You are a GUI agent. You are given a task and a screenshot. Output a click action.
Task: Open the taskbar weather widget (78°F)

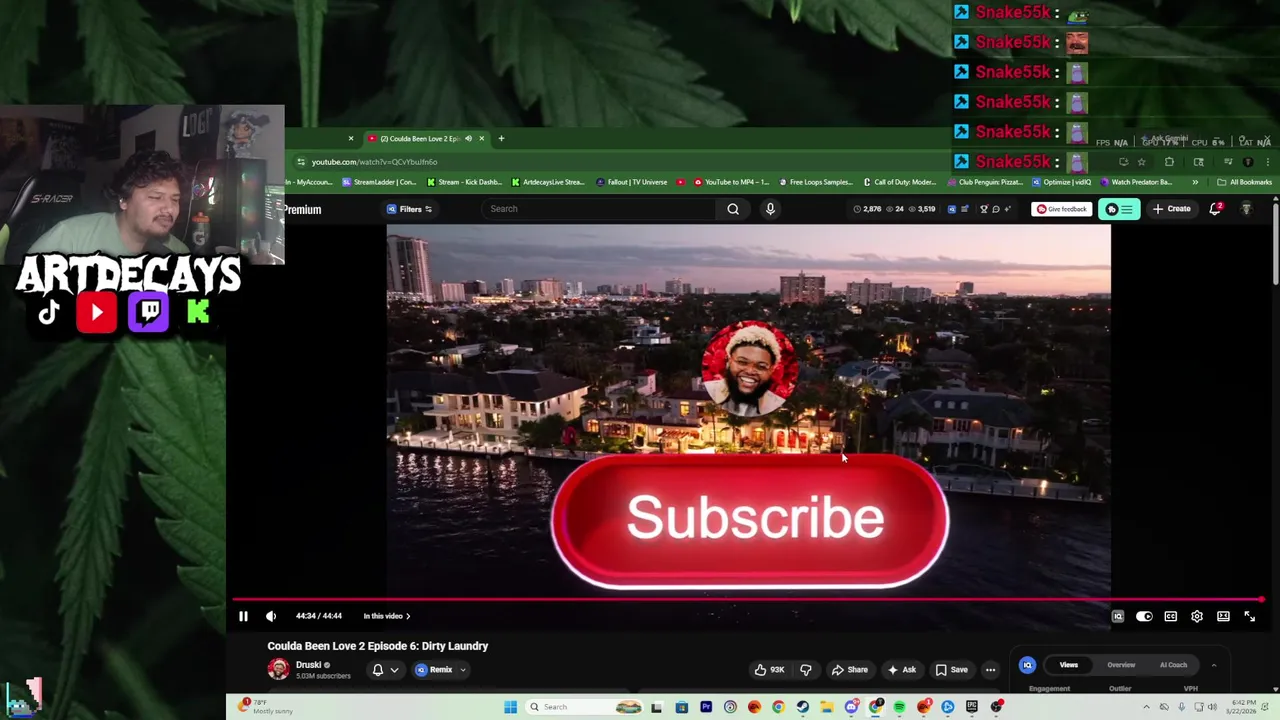click(x=264, y=707)
